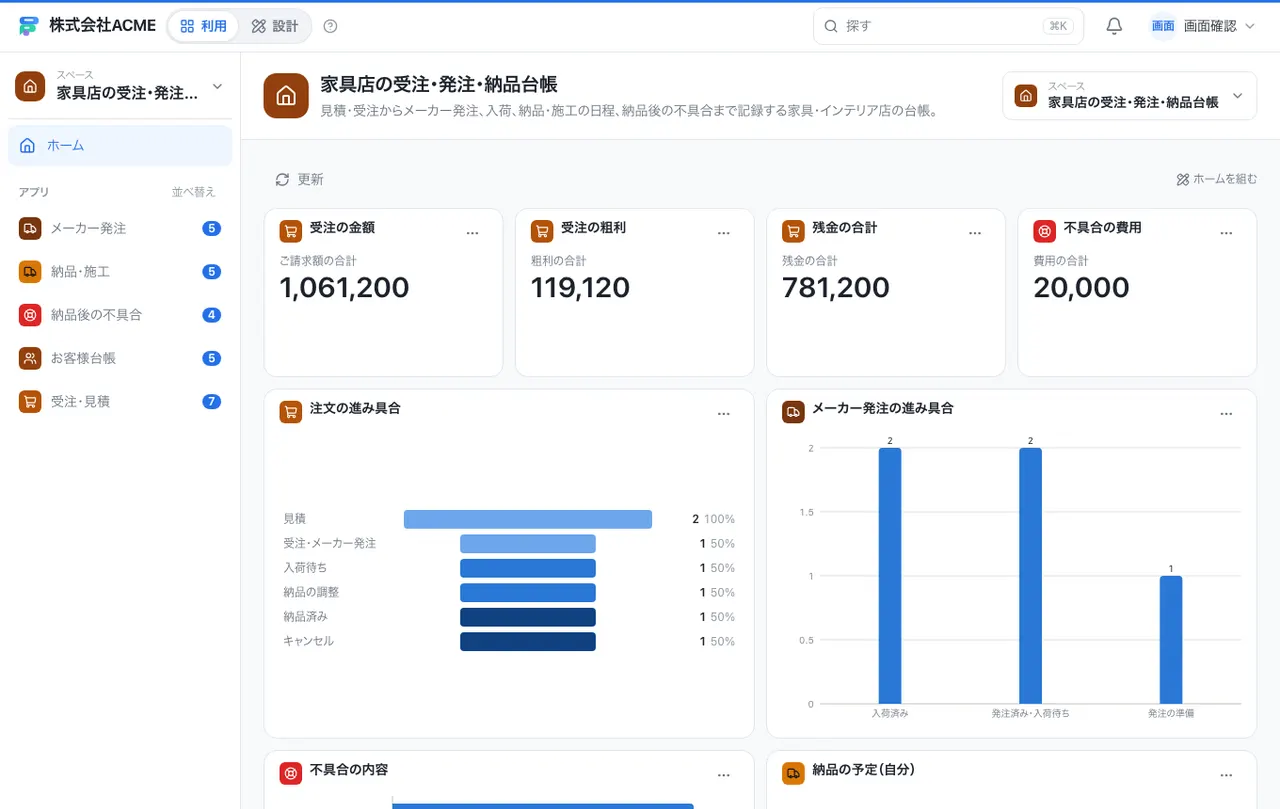Viewport: 1280px width, 809px height.
Task: Open お客様台帳 app from sidebar
Action: pyautogui.click(x=120, y=358)
